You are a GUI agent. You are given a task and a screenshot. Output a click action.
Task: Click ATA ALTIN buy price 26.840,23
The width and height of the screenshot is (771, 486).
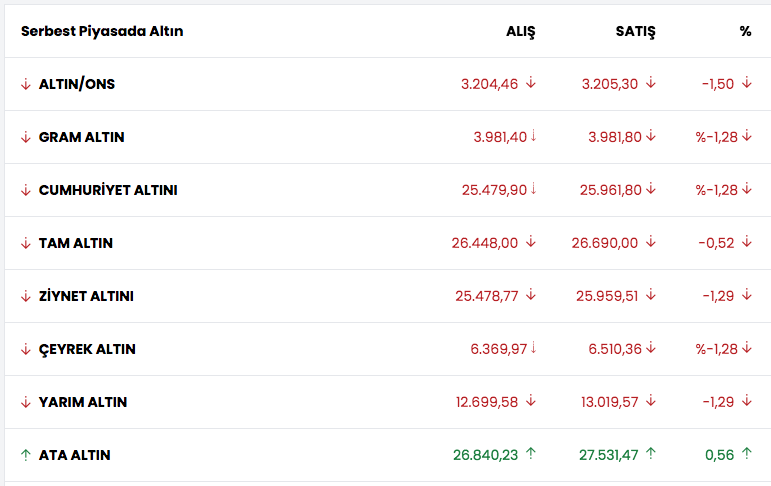point(486,455)
